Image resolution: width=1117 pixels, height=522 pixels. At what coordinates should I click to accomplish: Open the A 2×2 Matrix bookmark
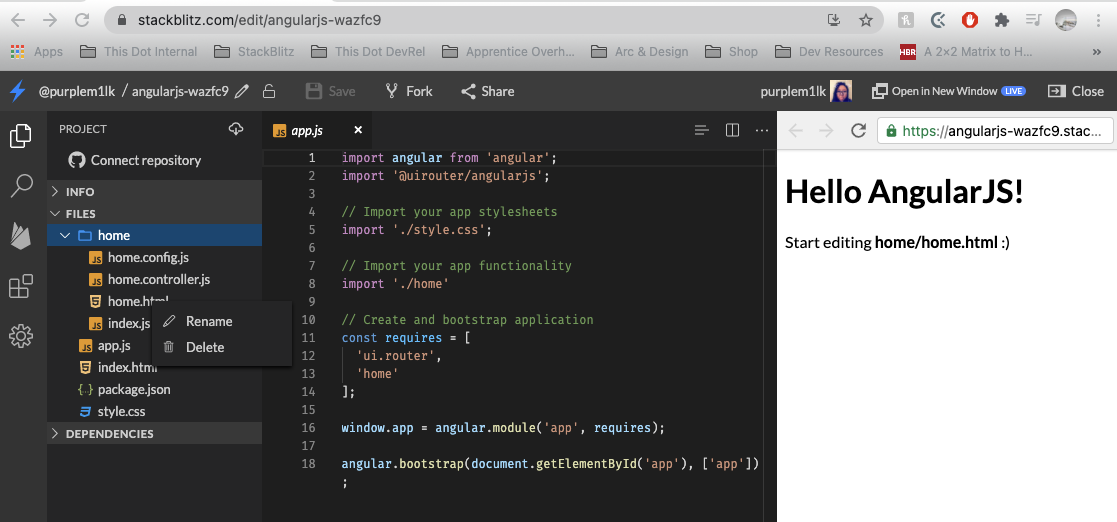966,51
